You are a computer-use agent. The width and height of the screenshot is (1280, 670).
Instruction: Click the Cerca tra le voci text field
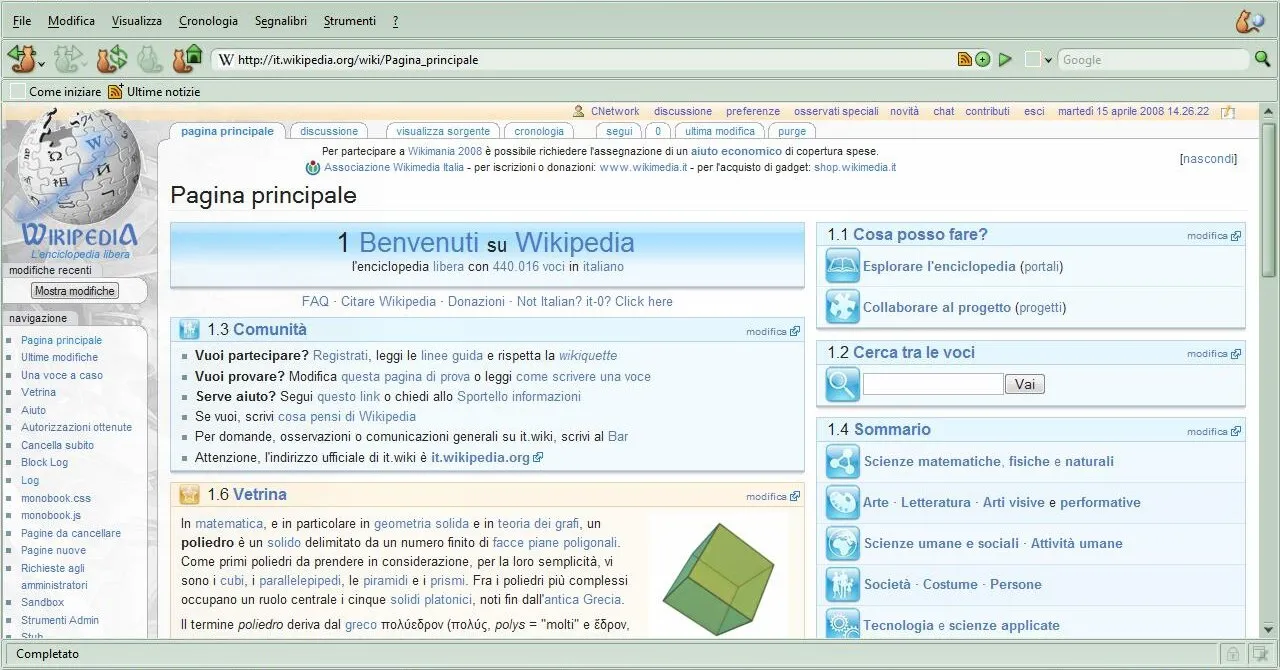tap(933, 384)
